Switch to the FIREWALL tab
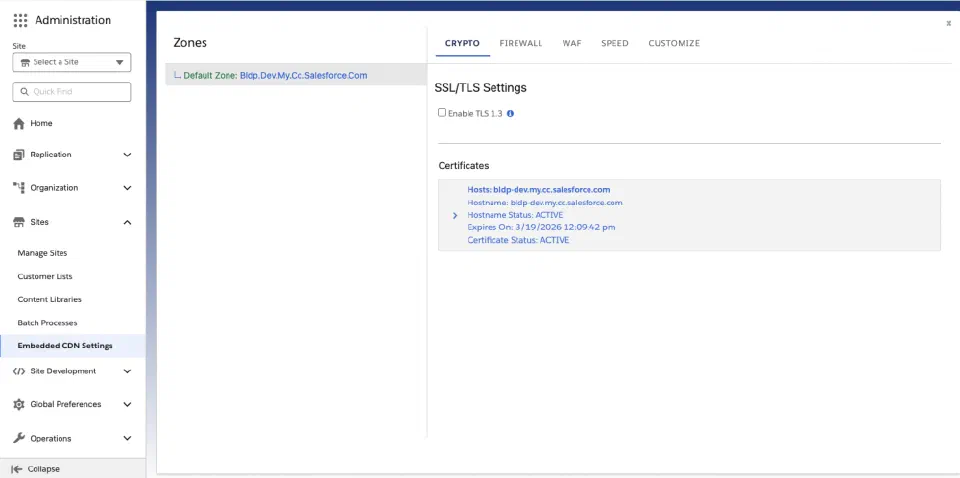 [x=521, y=43]
